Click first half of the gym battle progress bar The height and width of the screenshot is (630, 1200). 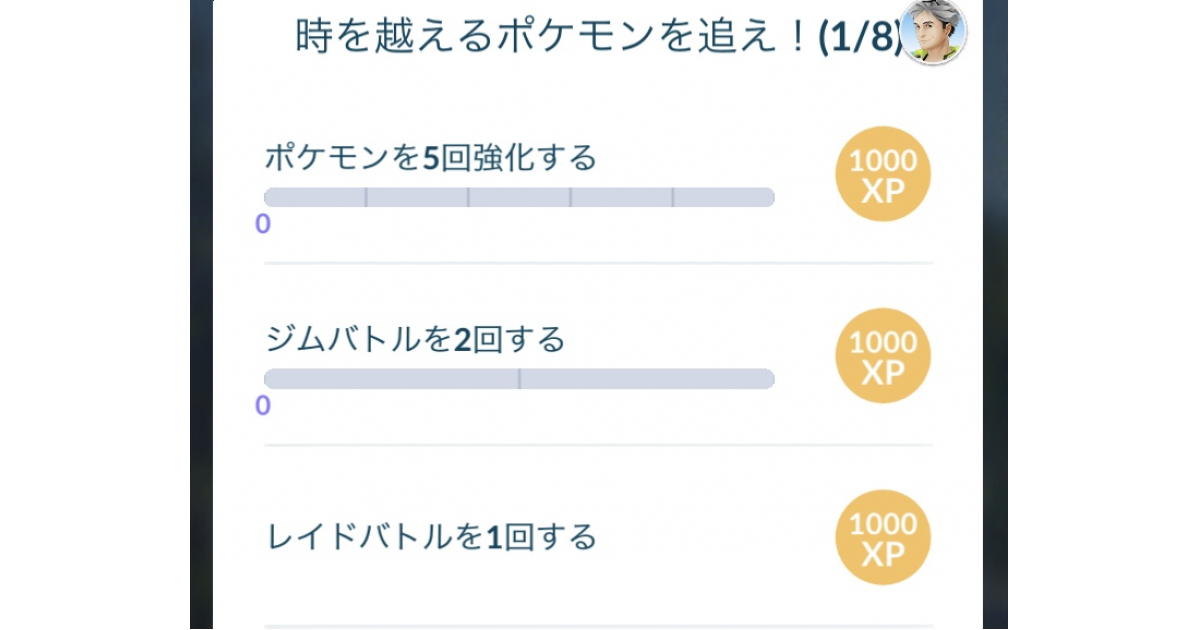tap(391, 379)
